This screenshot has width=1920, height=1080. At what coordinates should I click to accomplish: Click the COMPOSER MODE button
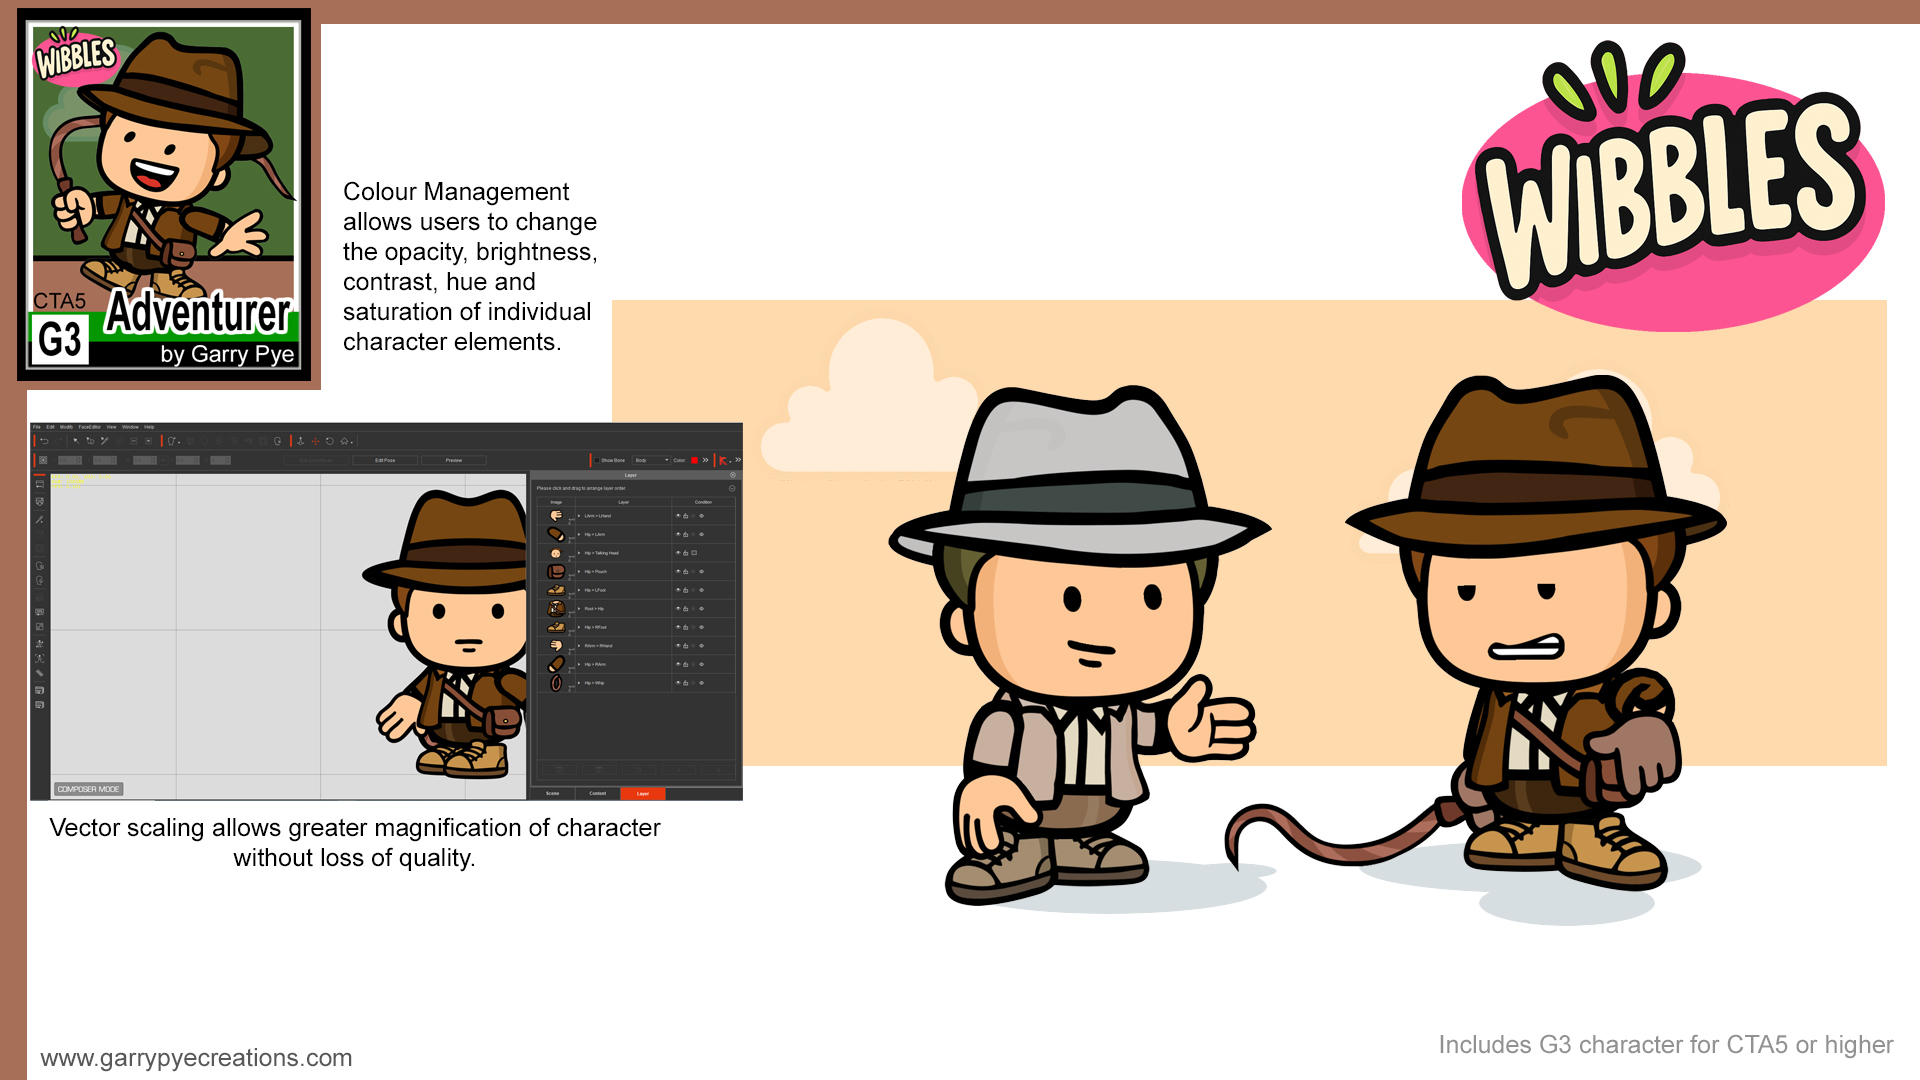tap(88, 789)
